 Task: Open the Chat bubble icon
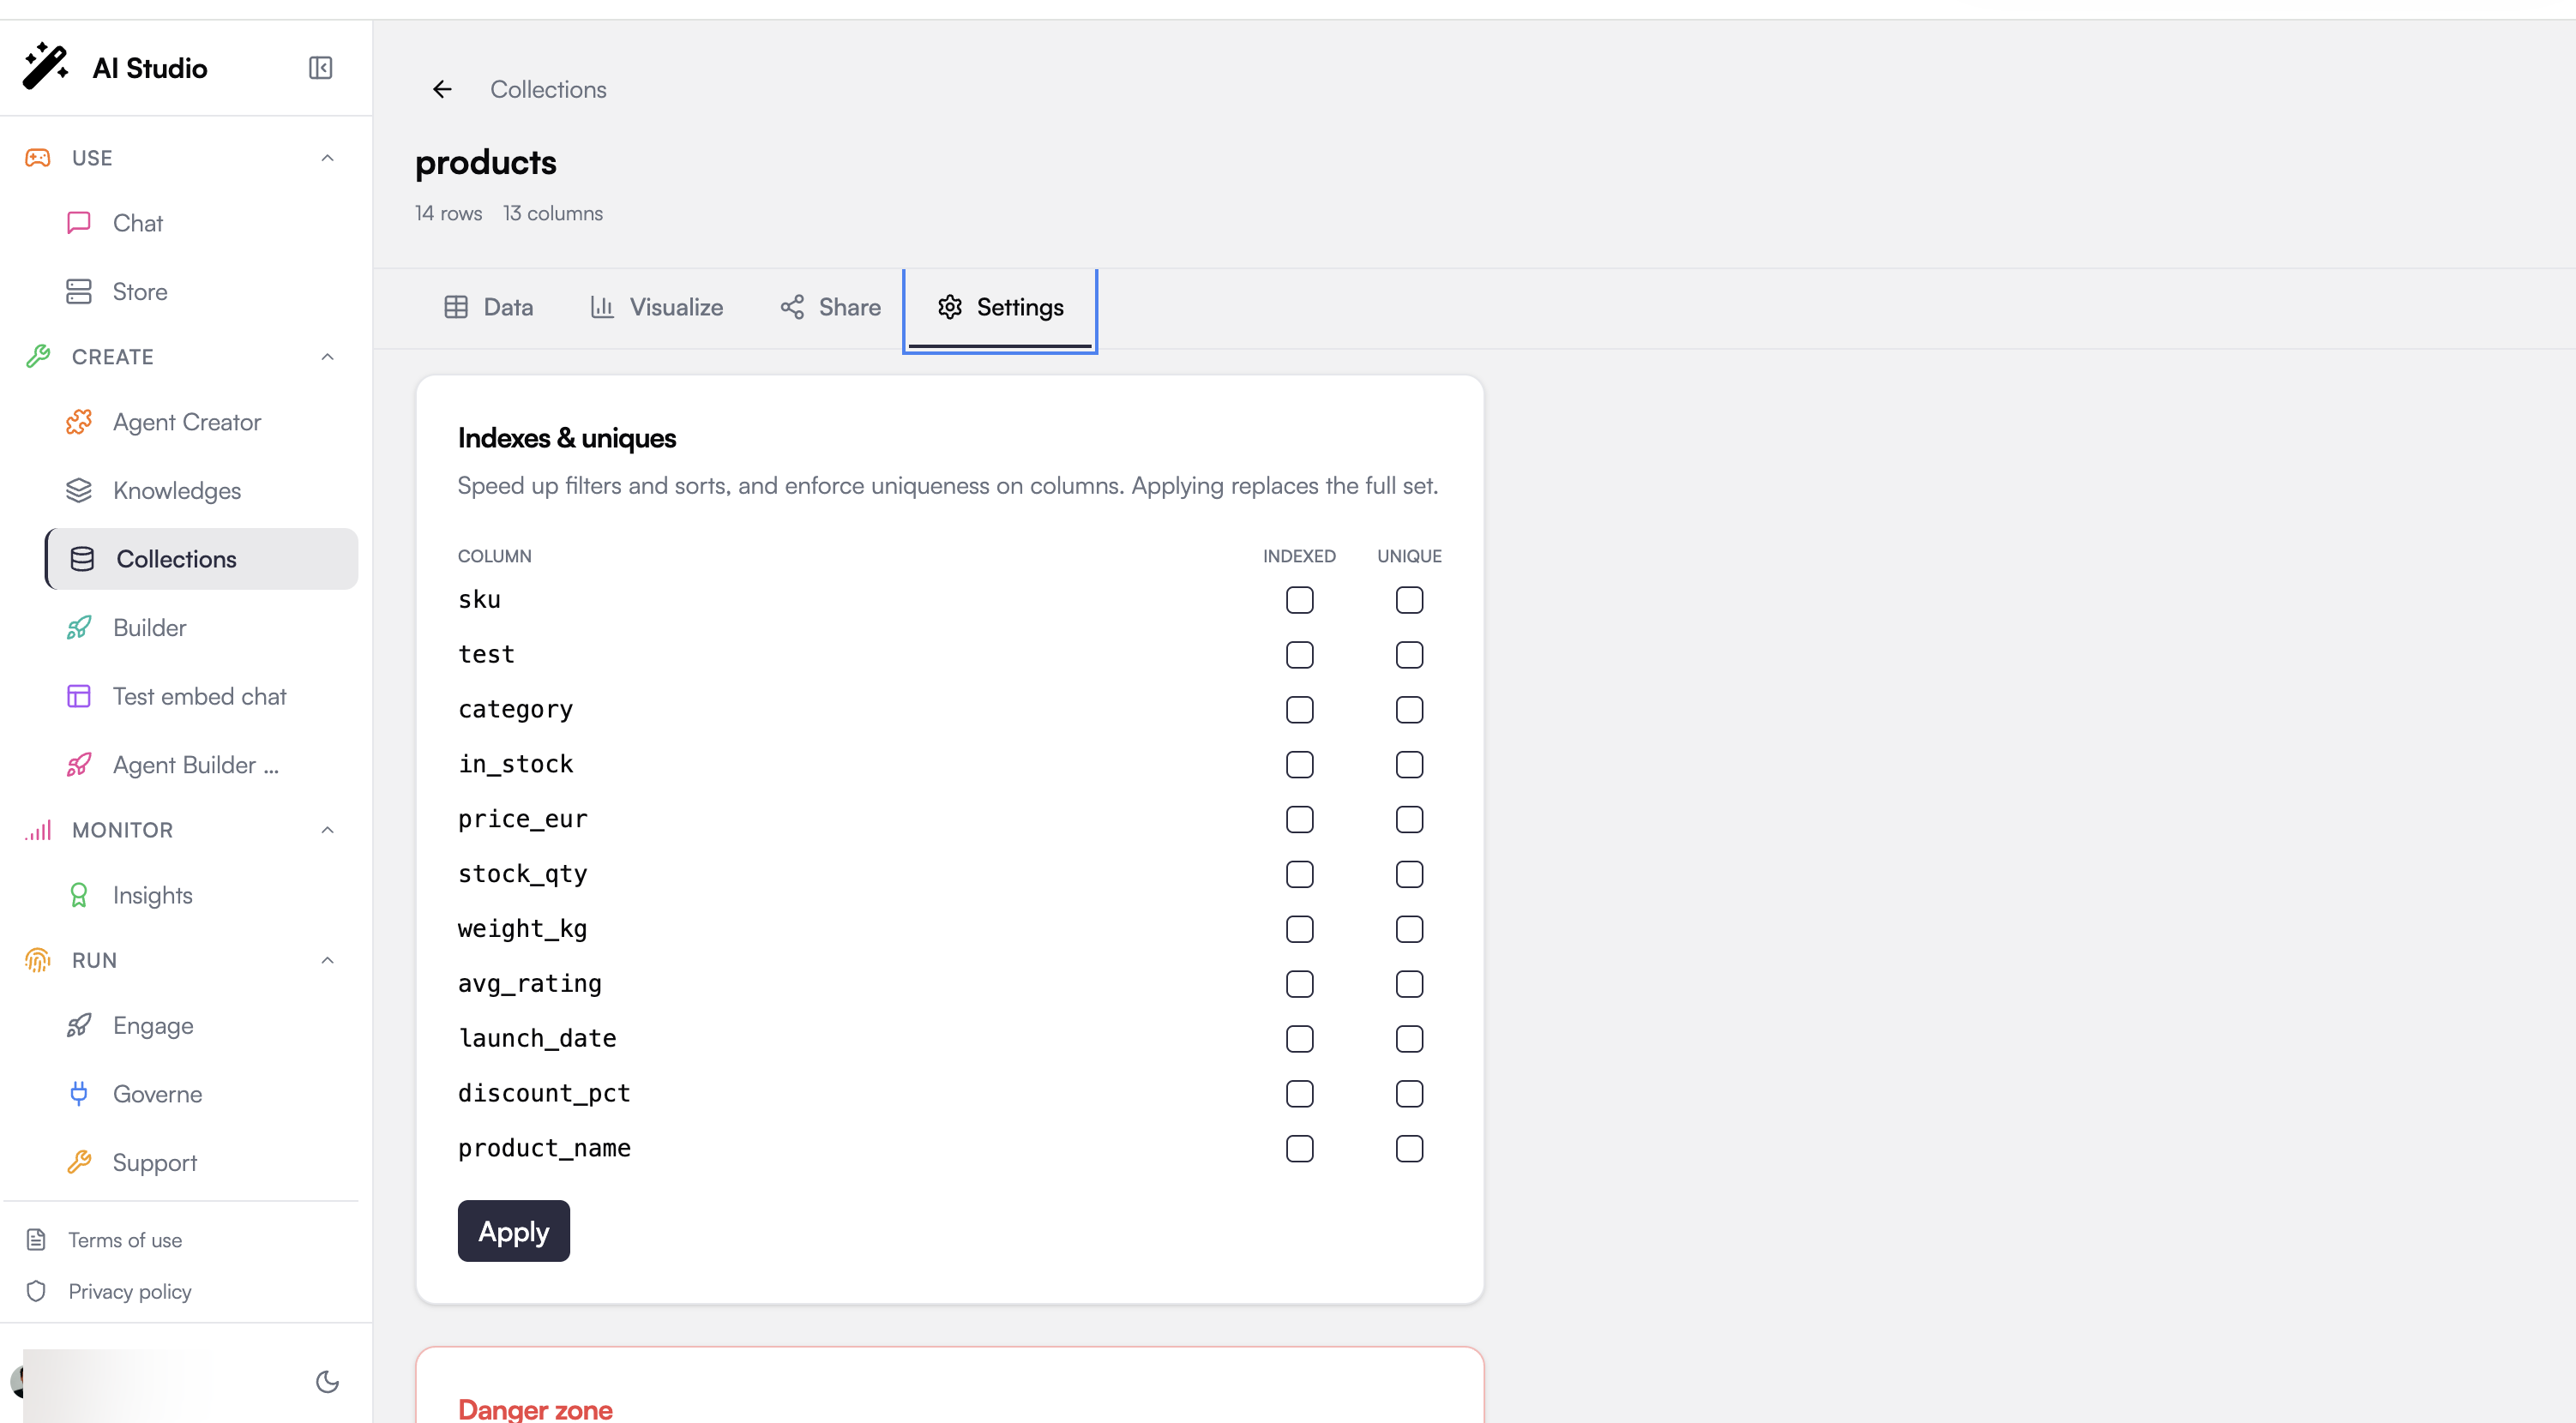[x=79, y=222]
